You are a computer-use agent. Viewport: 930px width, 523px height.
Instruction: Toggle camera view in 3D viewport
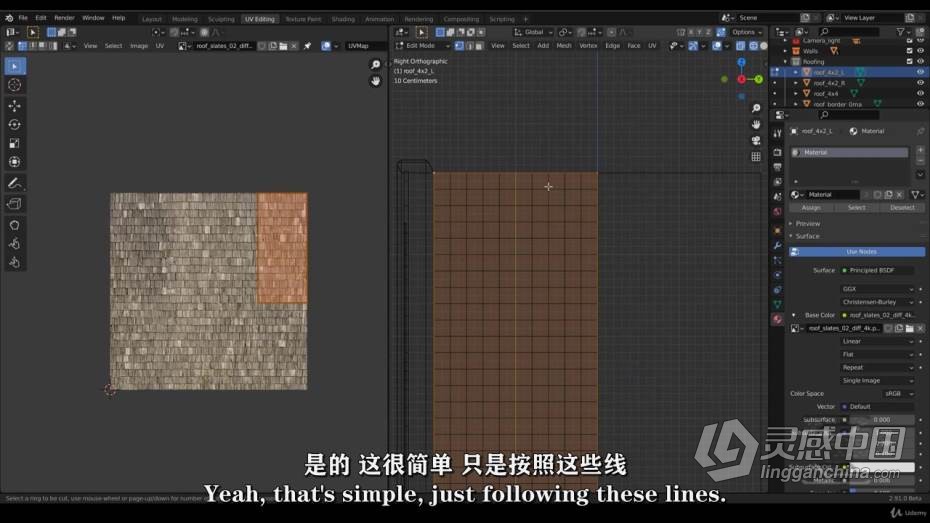[756, 141]
